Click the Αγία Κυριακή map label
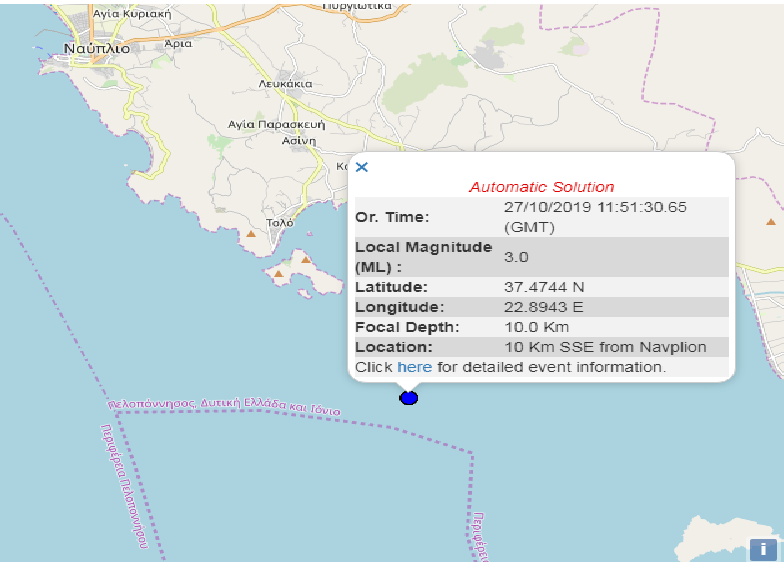The width and height of the screenshot is (784, 562). [131, 15]
